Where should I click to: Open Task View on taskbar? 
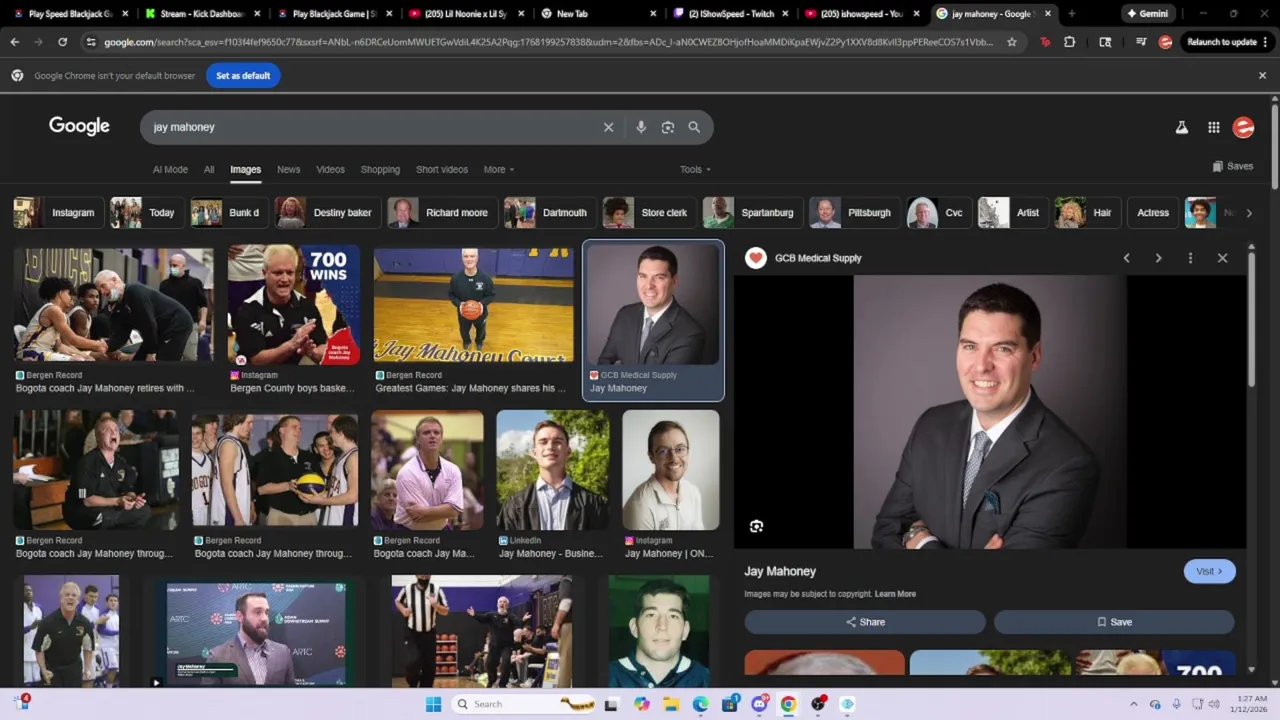pyautogui.click(x=611, y=704)
